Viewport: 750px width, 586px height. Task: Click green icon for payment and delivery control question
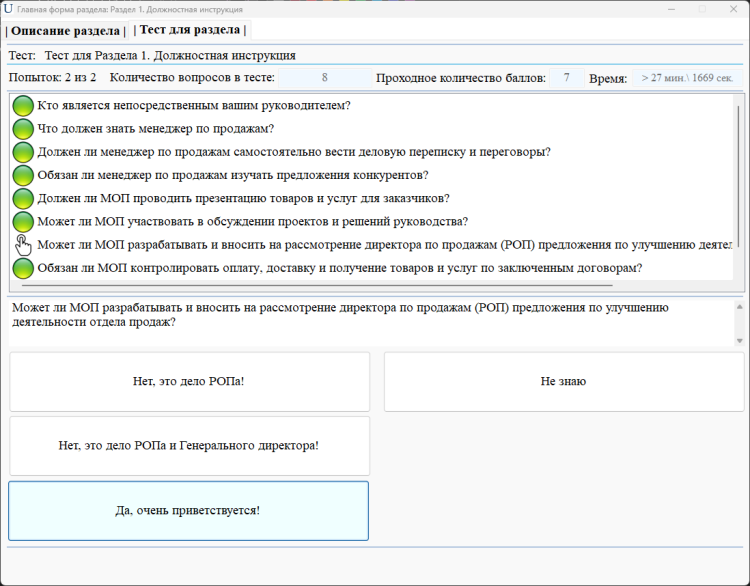point(22,268)
